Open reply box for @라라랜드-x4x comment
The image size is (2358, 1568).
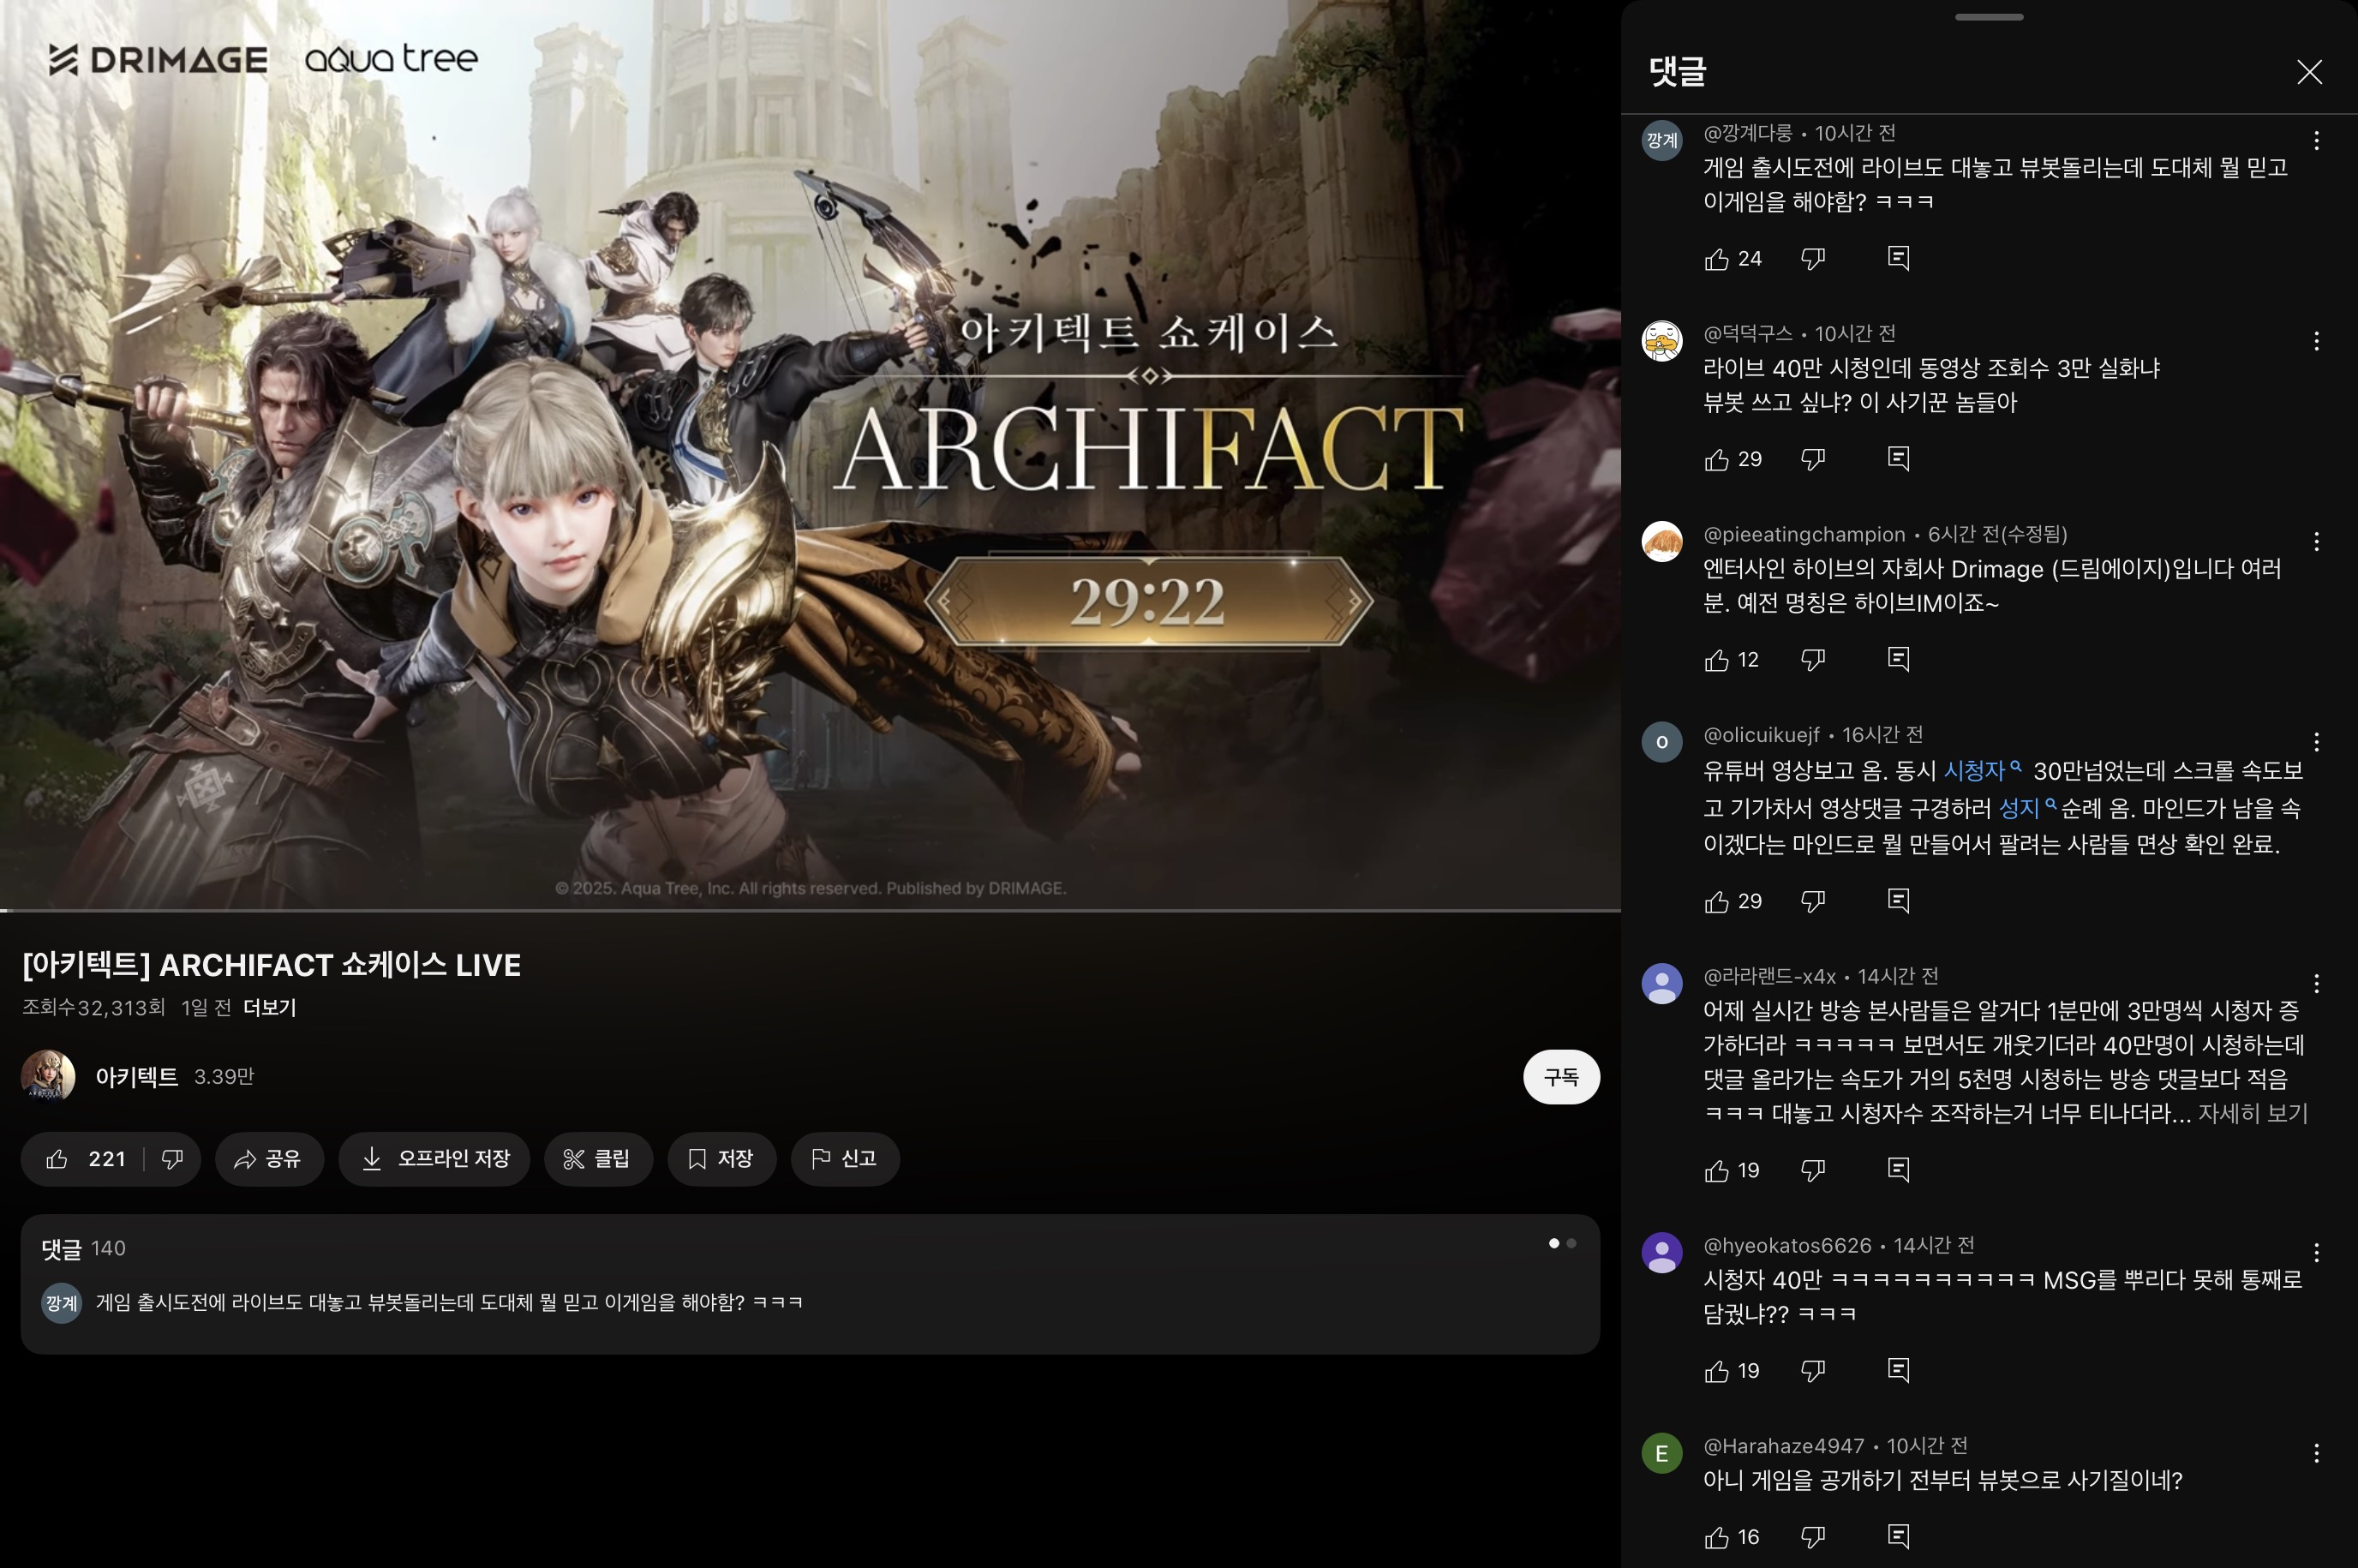(x=1898, y=1170)
